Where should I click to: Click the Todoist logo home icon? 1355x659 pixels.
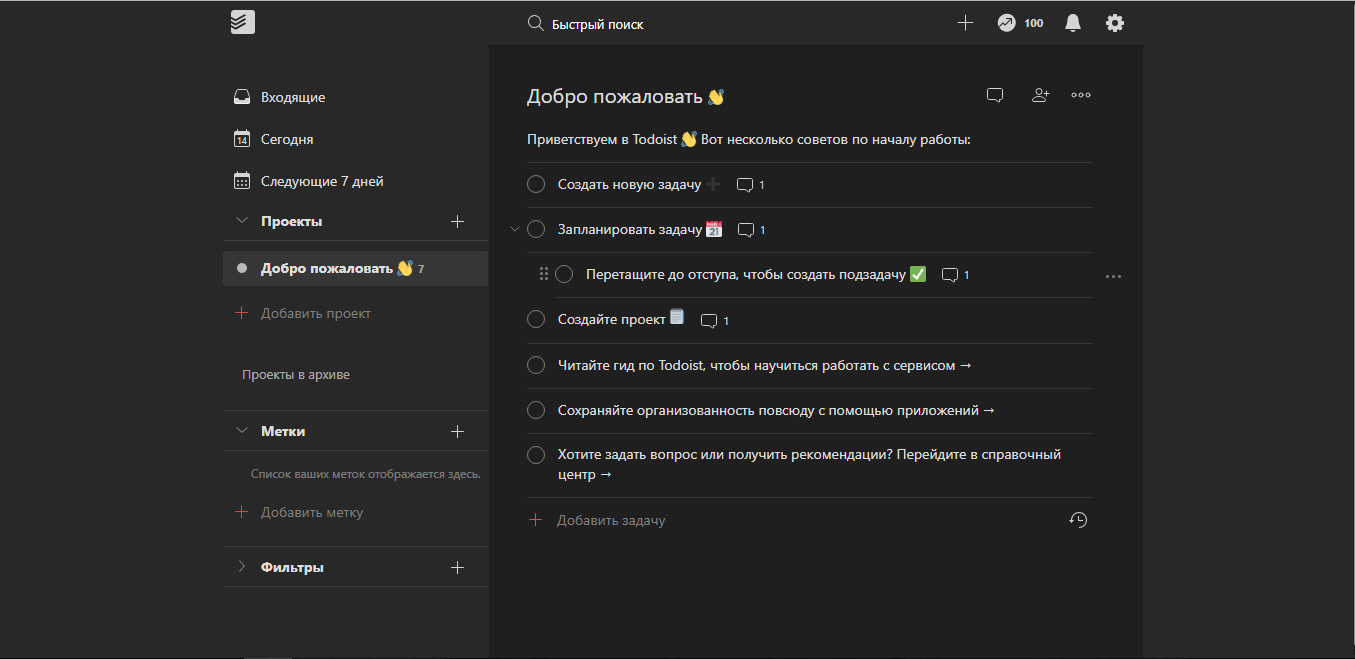click(x=242, y=22)
